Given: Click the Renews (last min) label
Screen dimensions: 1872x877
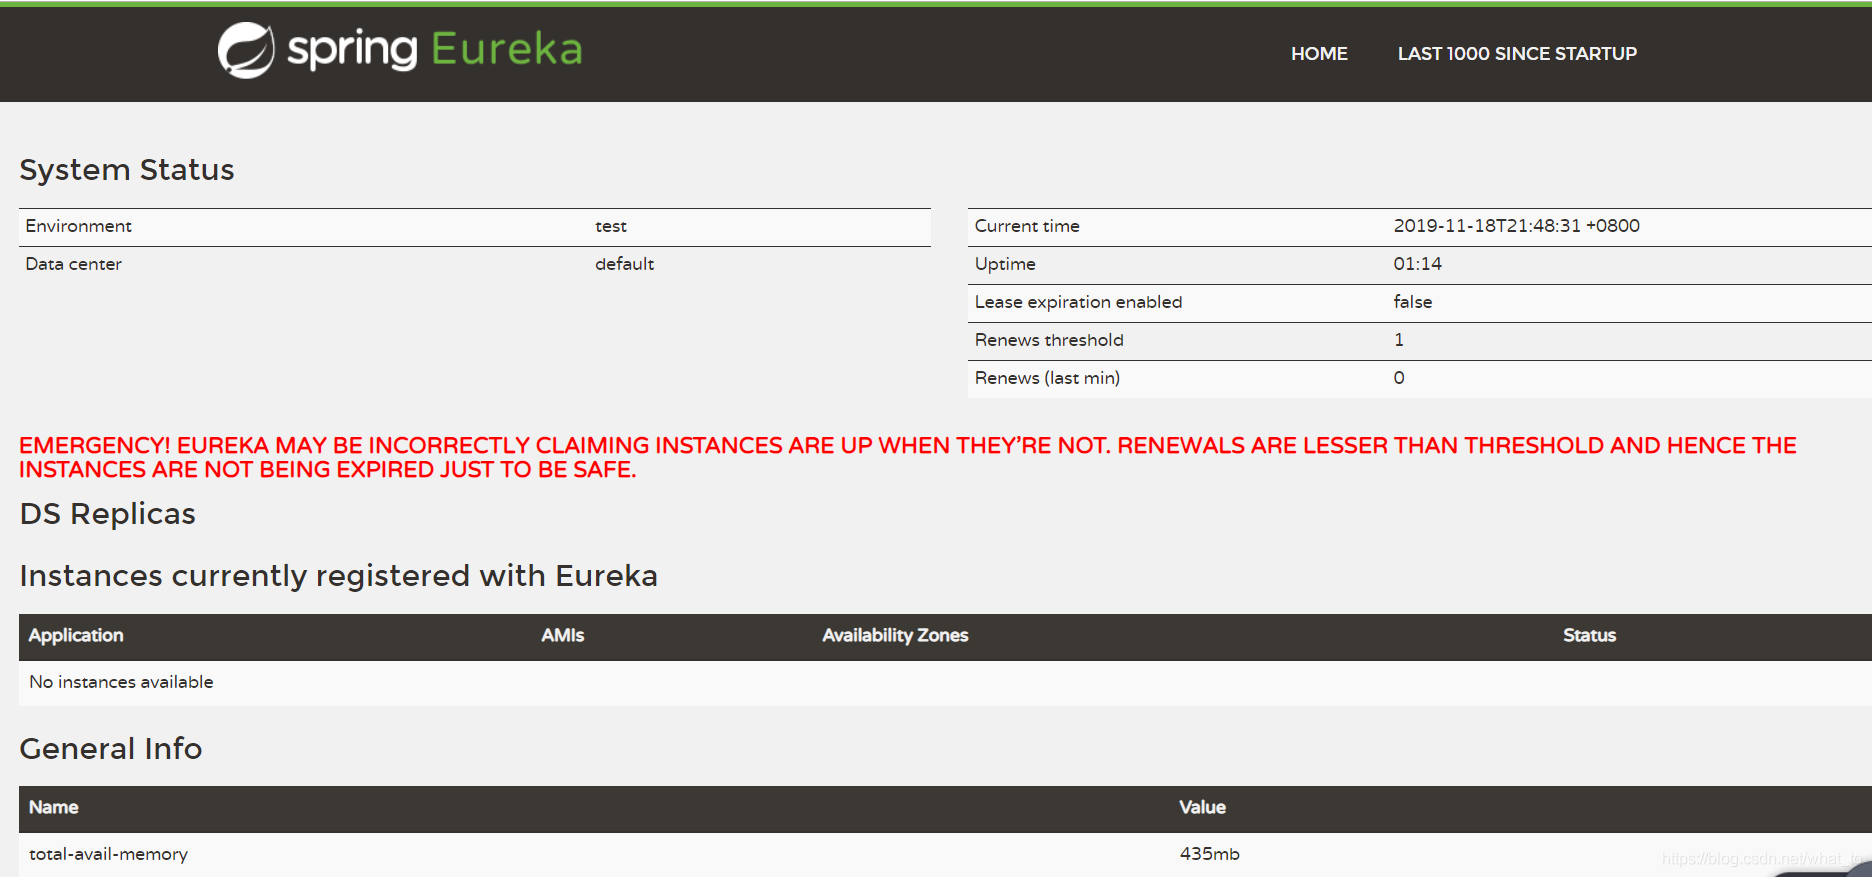Looking at the screenshot, I should [1047, 378].
